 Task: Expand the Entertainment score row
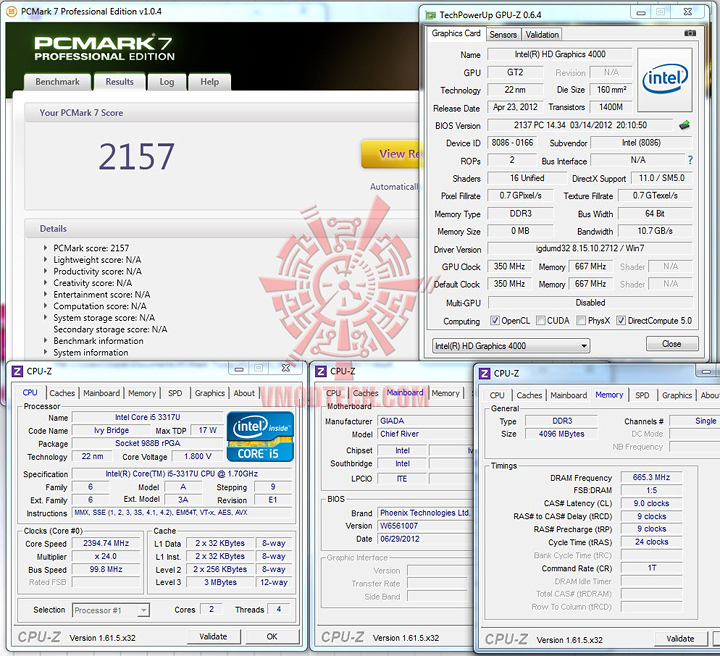point(45,294)
